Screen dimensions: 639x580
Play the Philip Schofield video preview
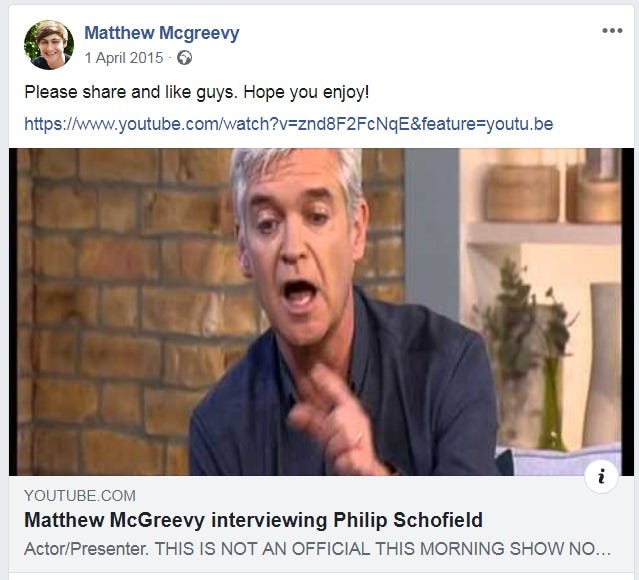pyautogui.click(x=315, y=312)
